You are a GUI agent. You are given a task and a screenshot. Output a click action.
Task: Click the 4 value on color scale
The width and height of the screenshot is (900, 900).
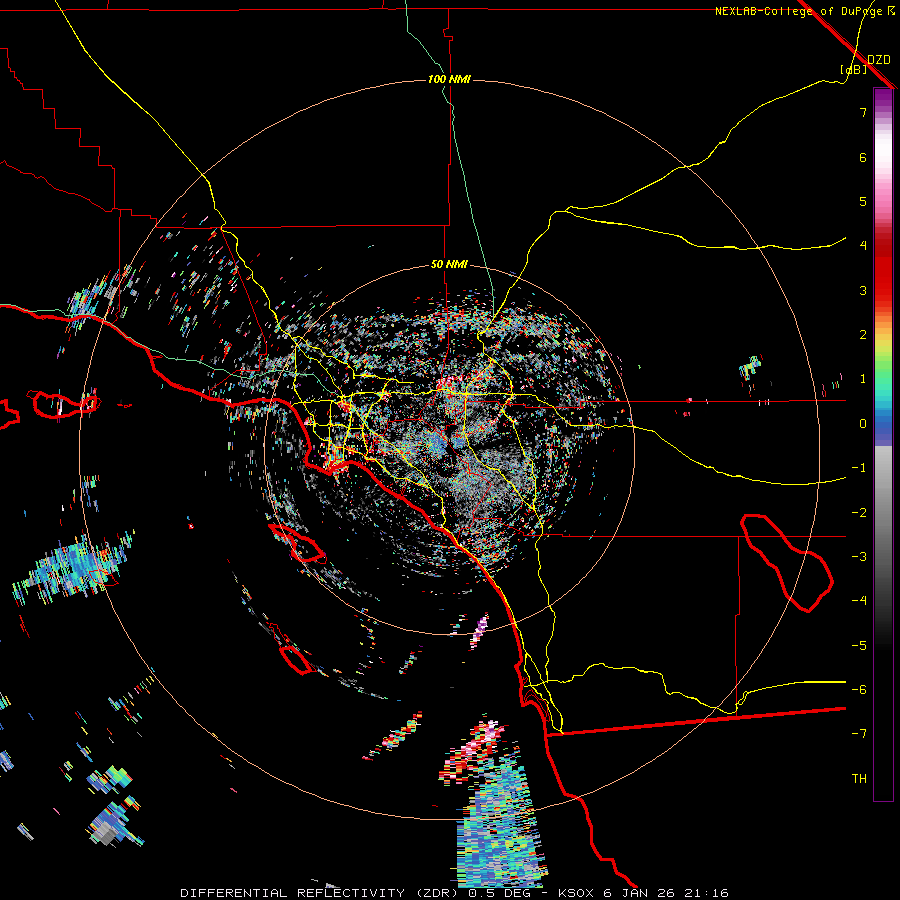863,246
